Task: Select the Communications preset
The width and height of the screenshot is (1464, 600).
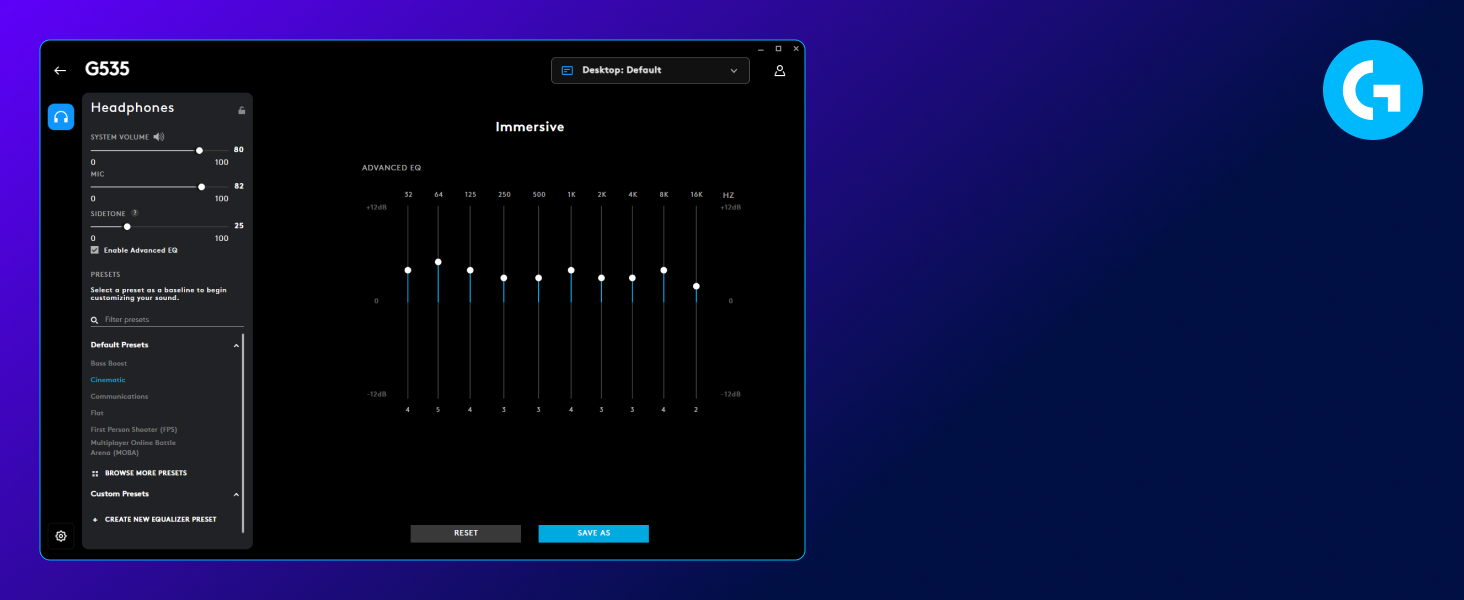Action: (x=119, y=397)
